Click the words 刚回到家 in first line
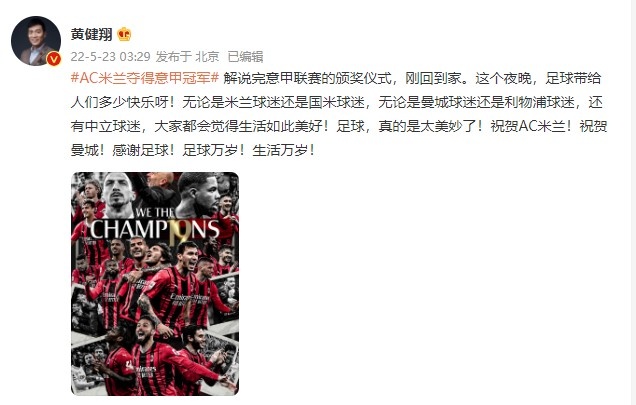Screen dimensions: 636x405 coord(433,78)
